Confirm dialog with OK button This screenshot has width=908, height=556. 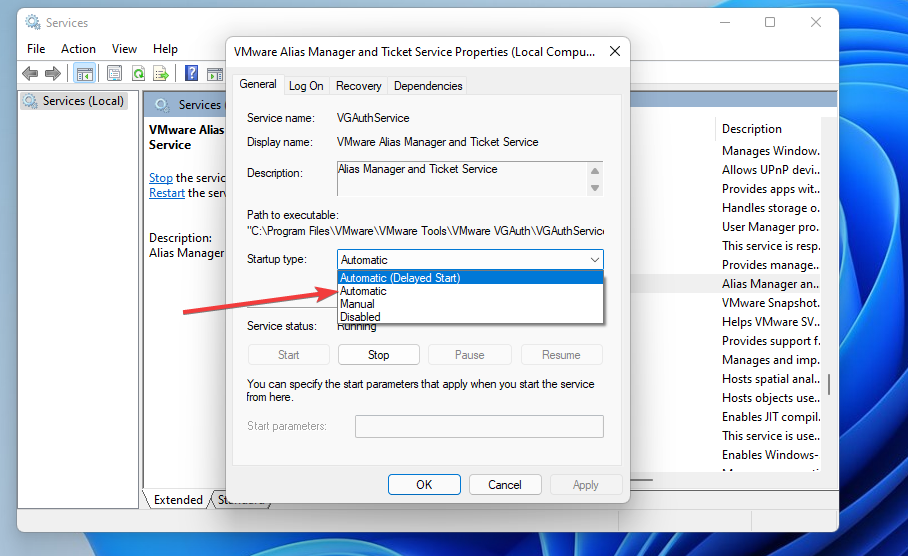pos(424,485)
